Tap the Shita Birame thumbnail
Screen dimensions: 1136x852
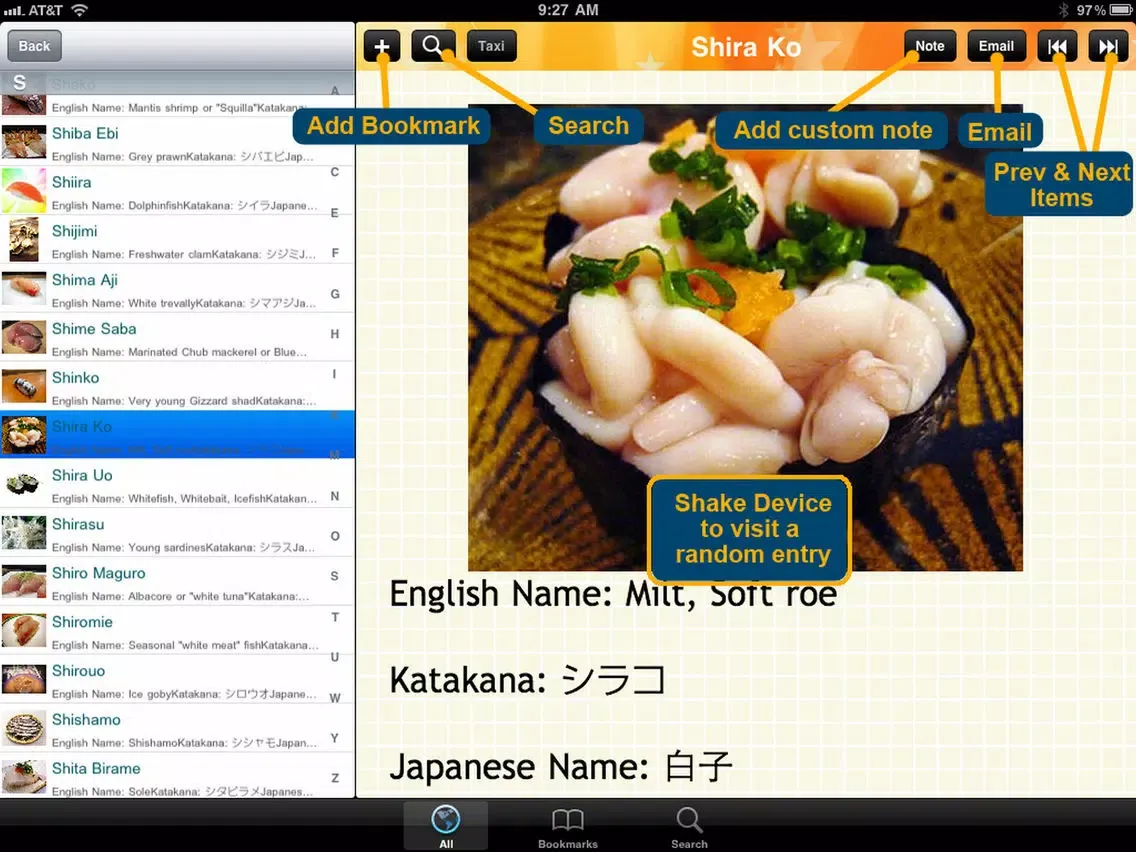24,777
